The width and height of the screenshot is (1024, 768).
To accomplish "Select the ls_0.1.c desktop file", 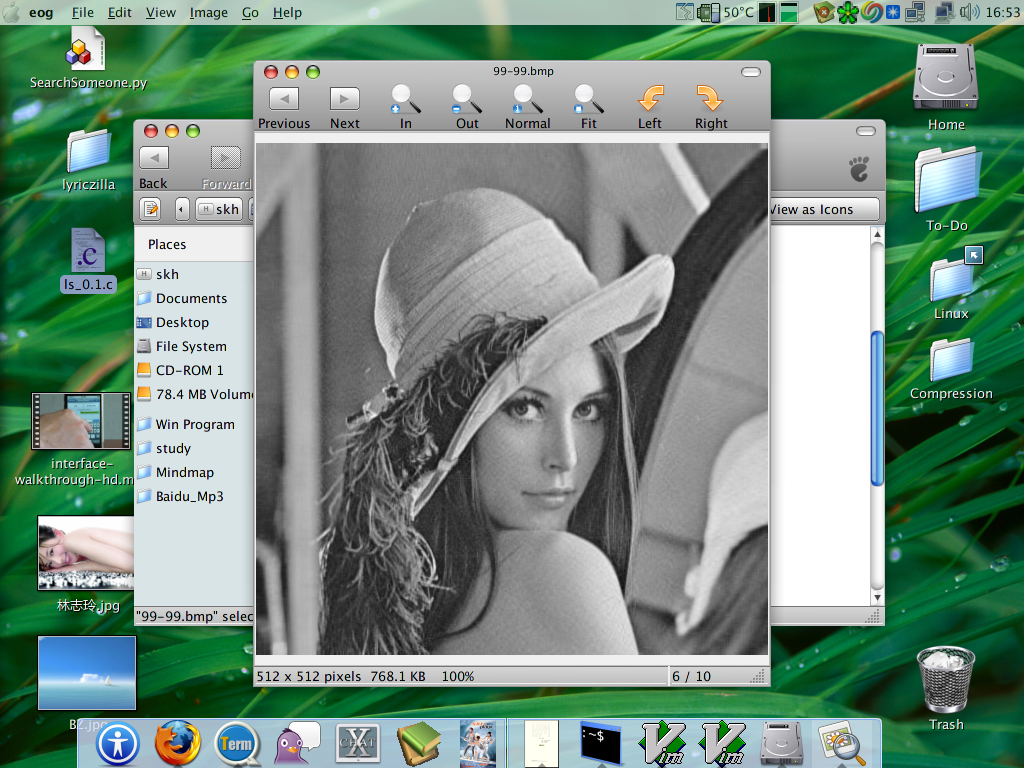I will click(x=88, y=260).
